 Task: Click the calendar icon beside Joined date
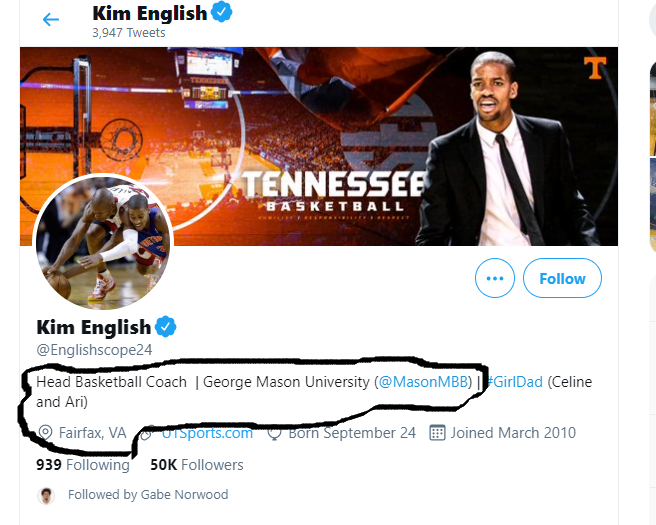click(436, 433)
